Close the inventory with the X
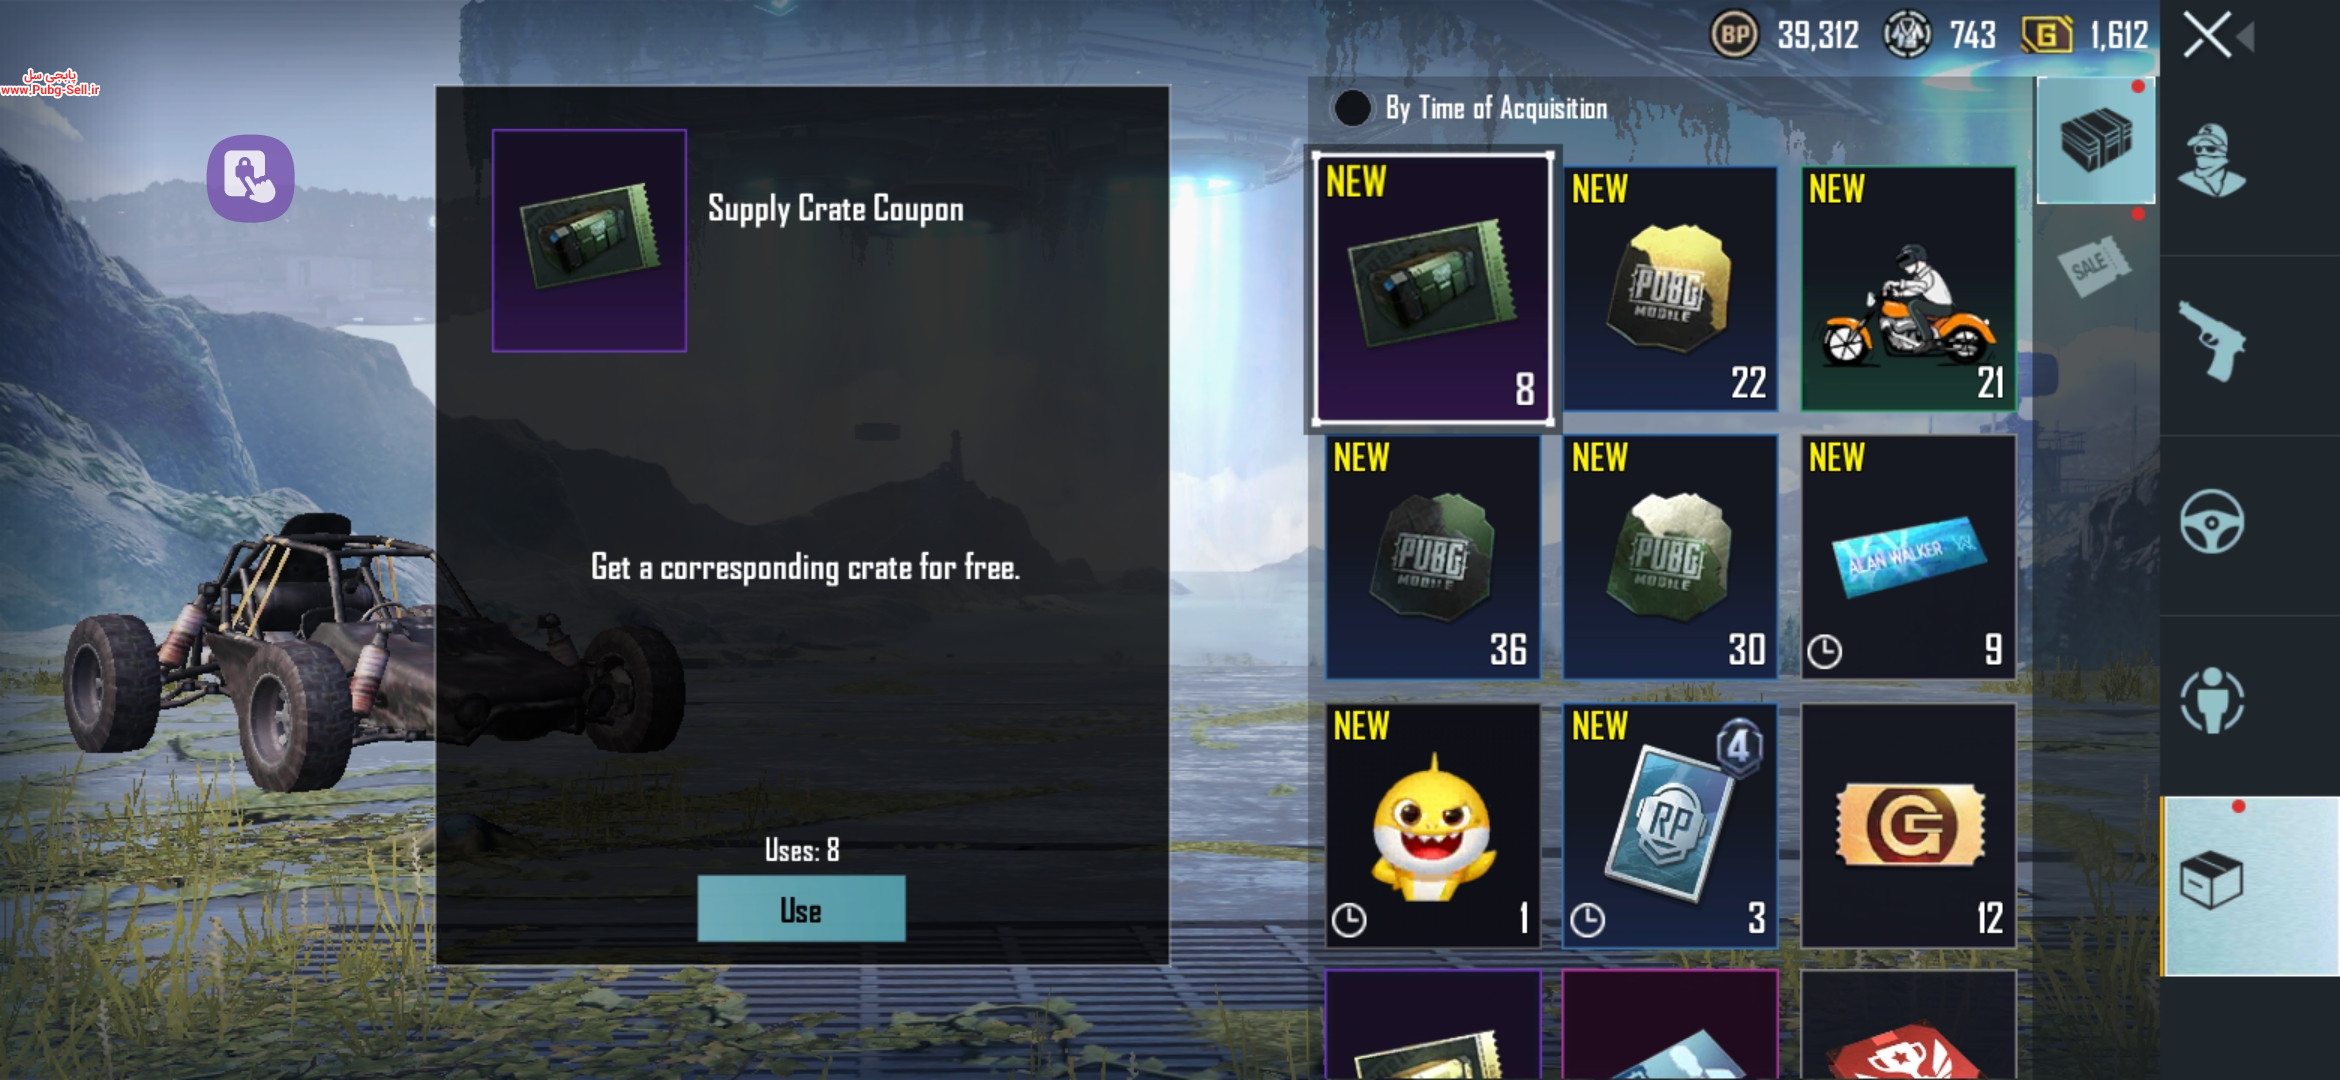 (x=2207, y=35)
